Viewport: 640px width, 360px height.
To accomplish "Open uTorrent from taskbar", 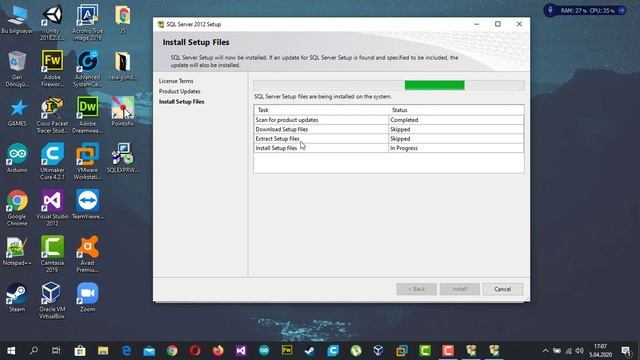I will (356, 351).
